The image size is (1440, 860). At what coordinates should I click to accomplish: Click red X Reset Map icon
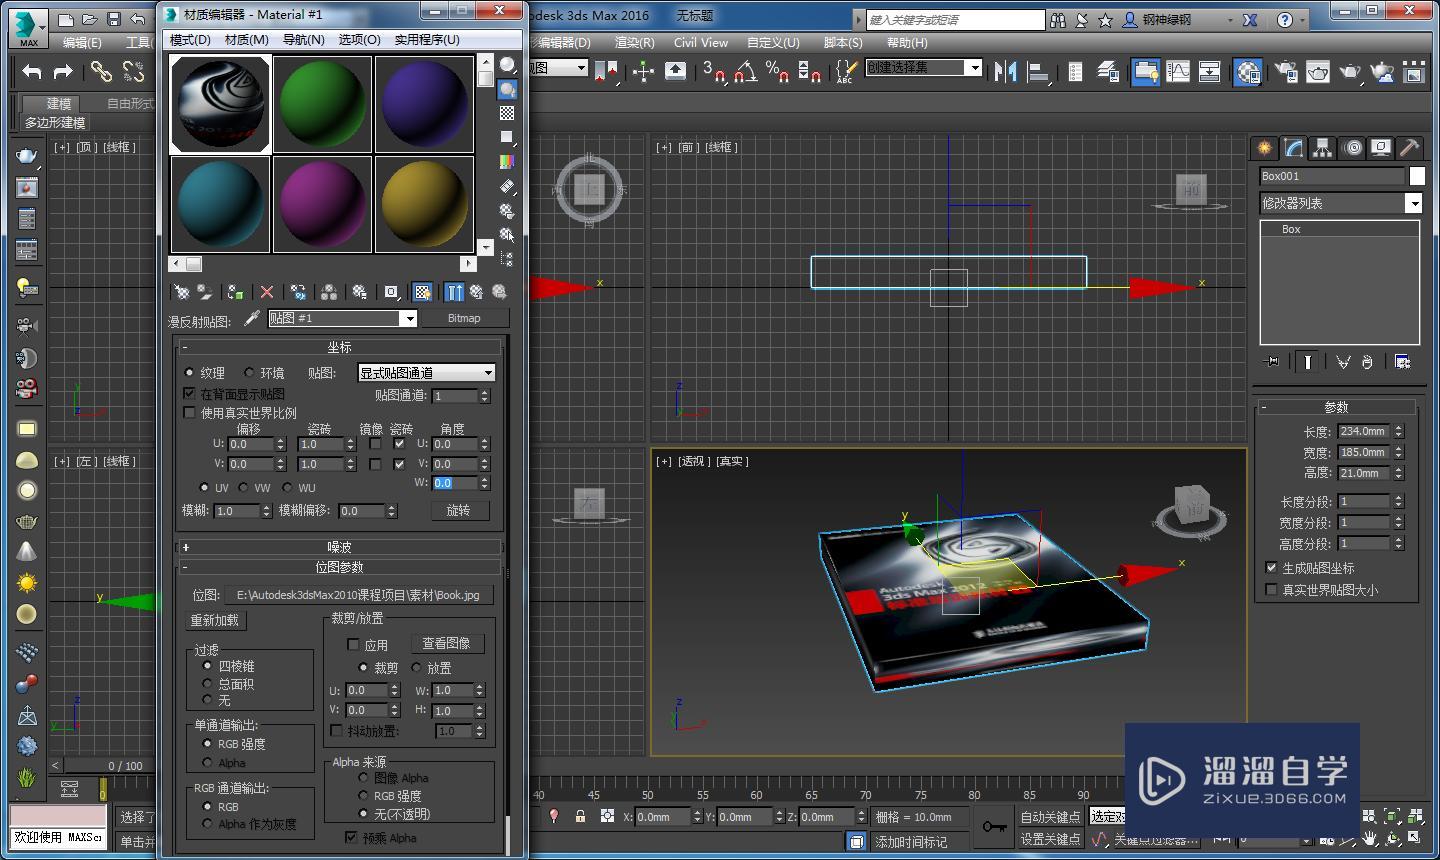coord(267,292)
